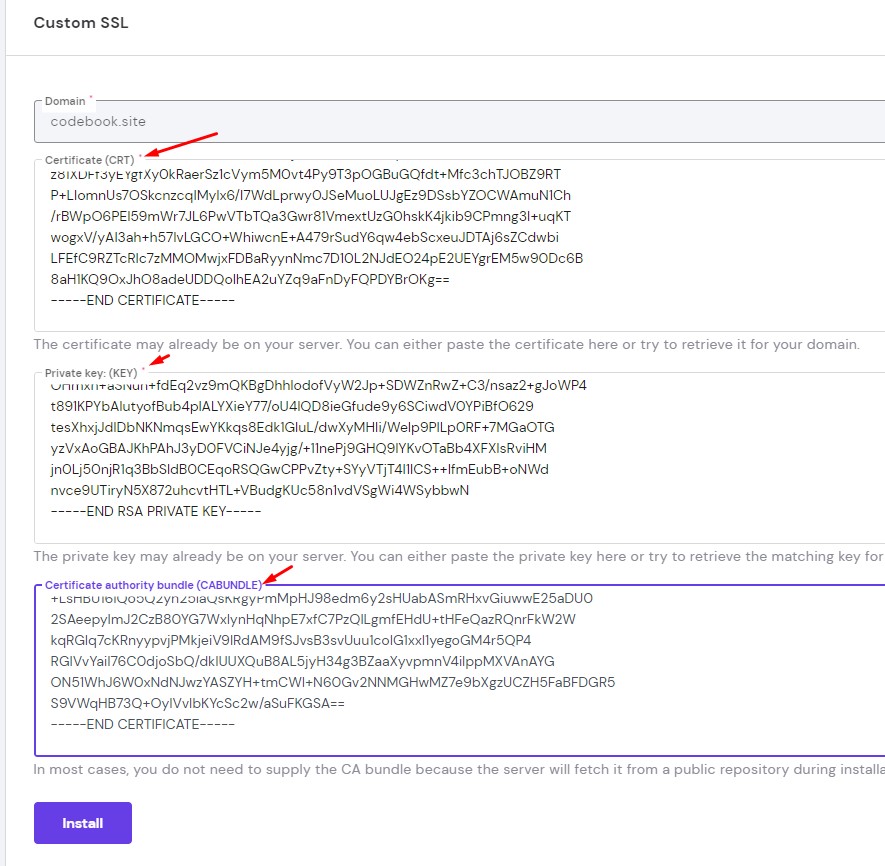
Task: Click the bundle line starting ON51WhJ6W0xNdNJwz
Action: [332, 683]
